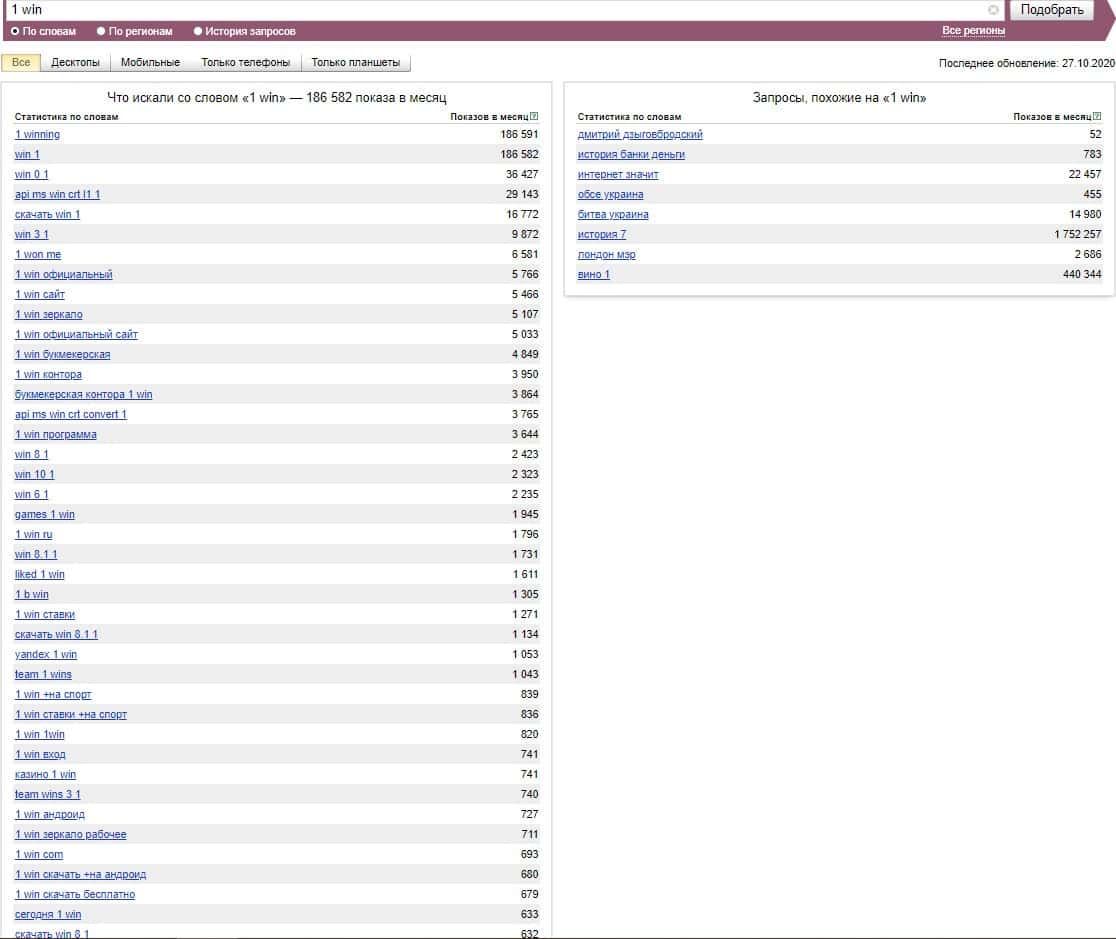
Task: Clear the search field with the X icon
Action: point(993,10)
